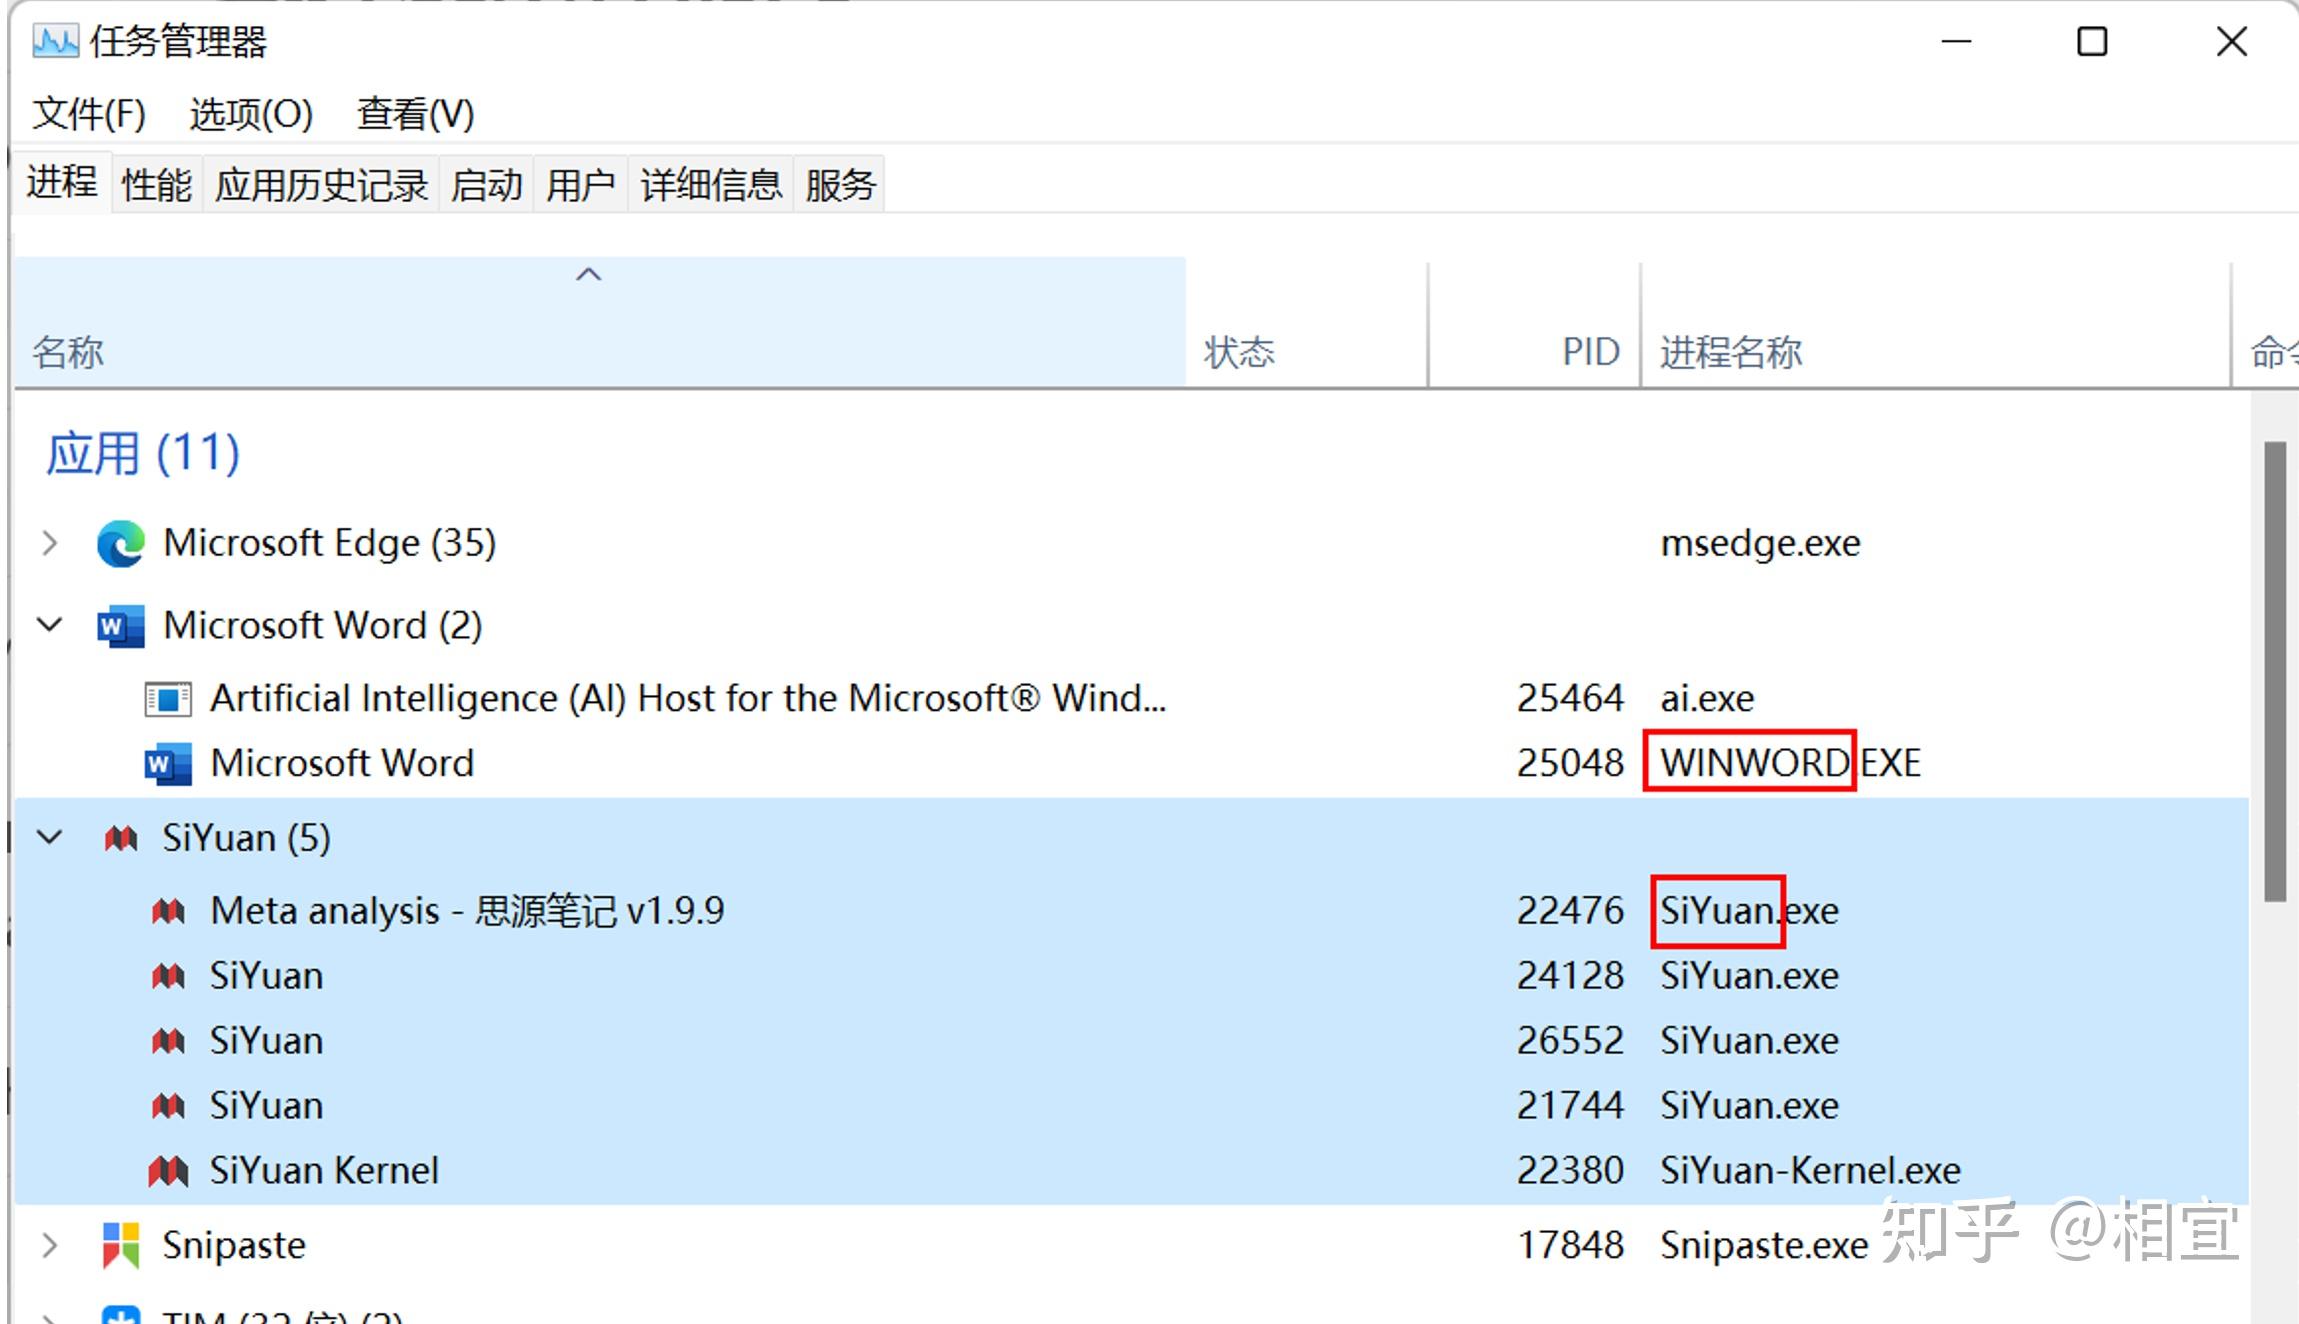Click icon of SiYuan process PID 24128
Image resolution: width=2299 pixels, height=1324 pixels.
coord(168,976)
